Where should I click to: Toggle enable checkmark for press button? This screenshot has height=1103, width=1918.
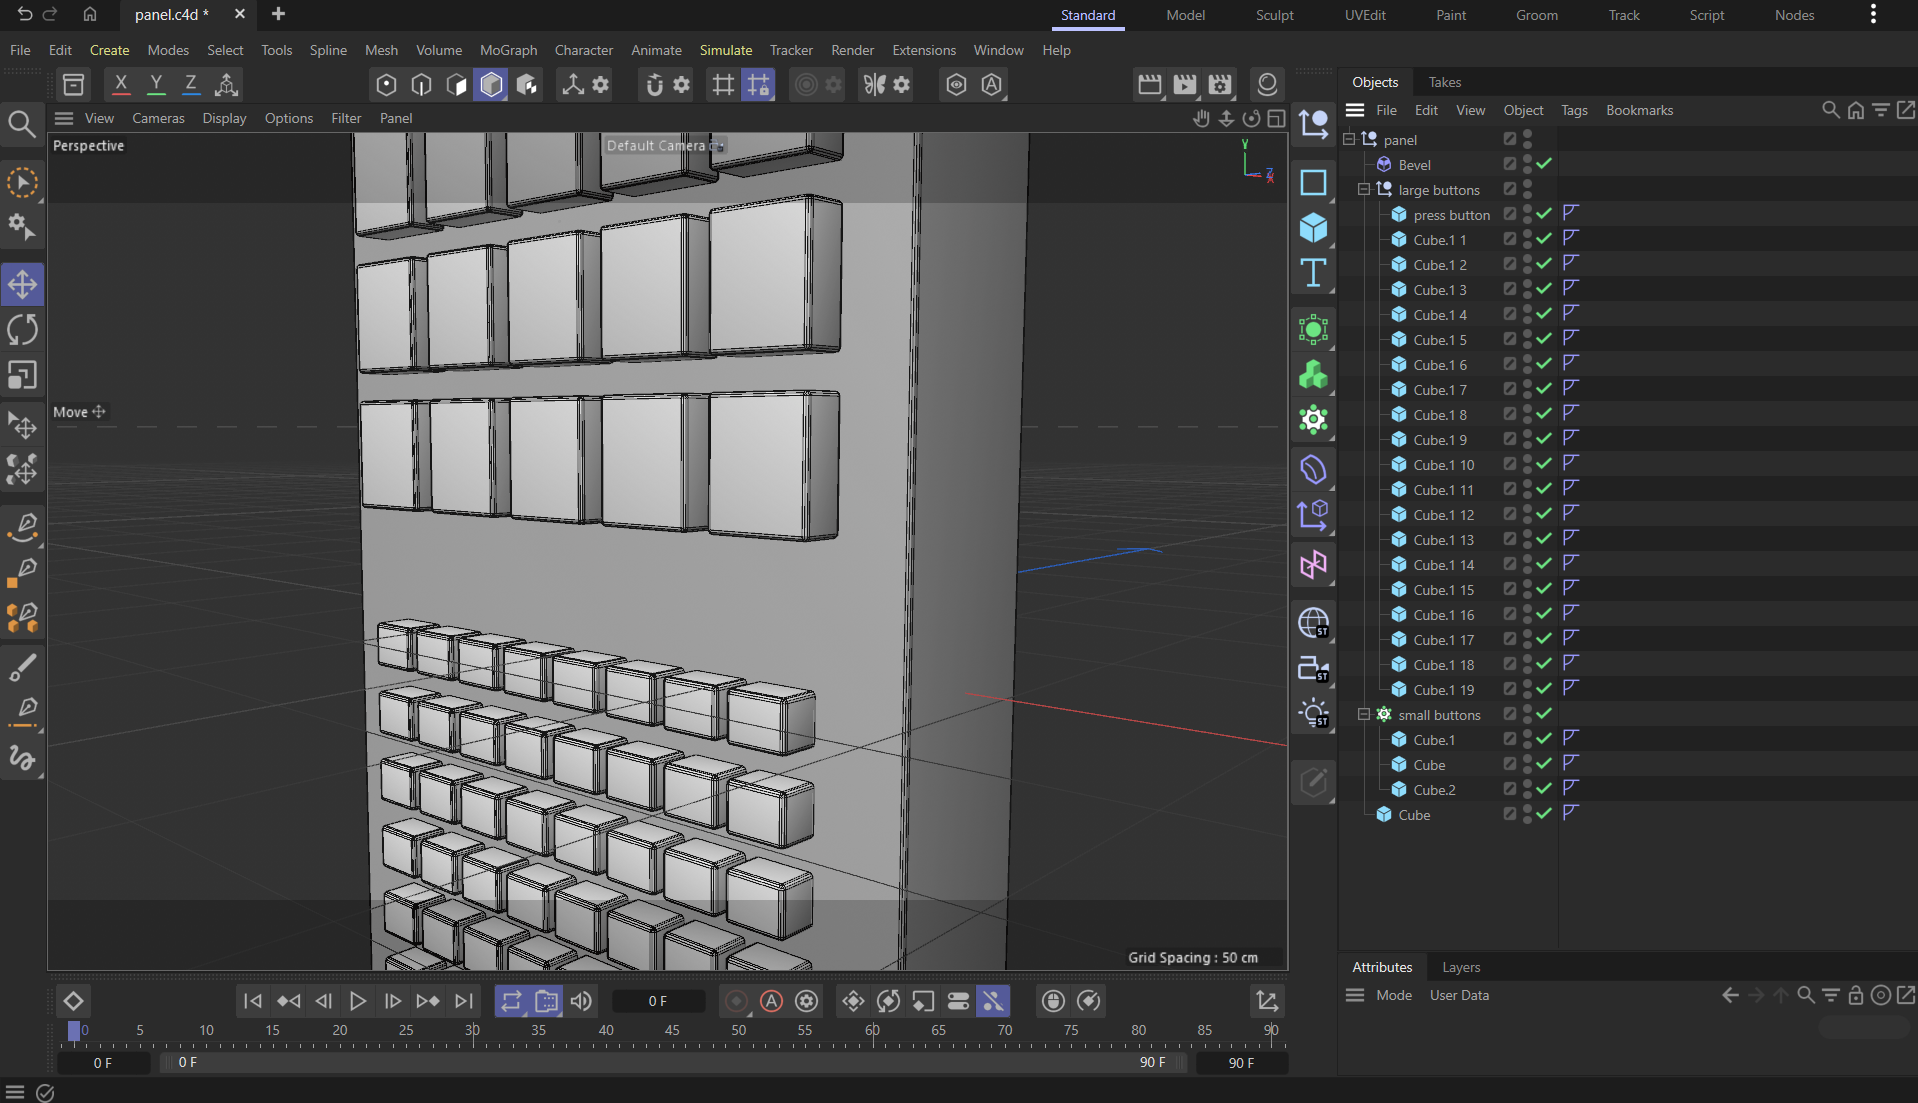1545,214
